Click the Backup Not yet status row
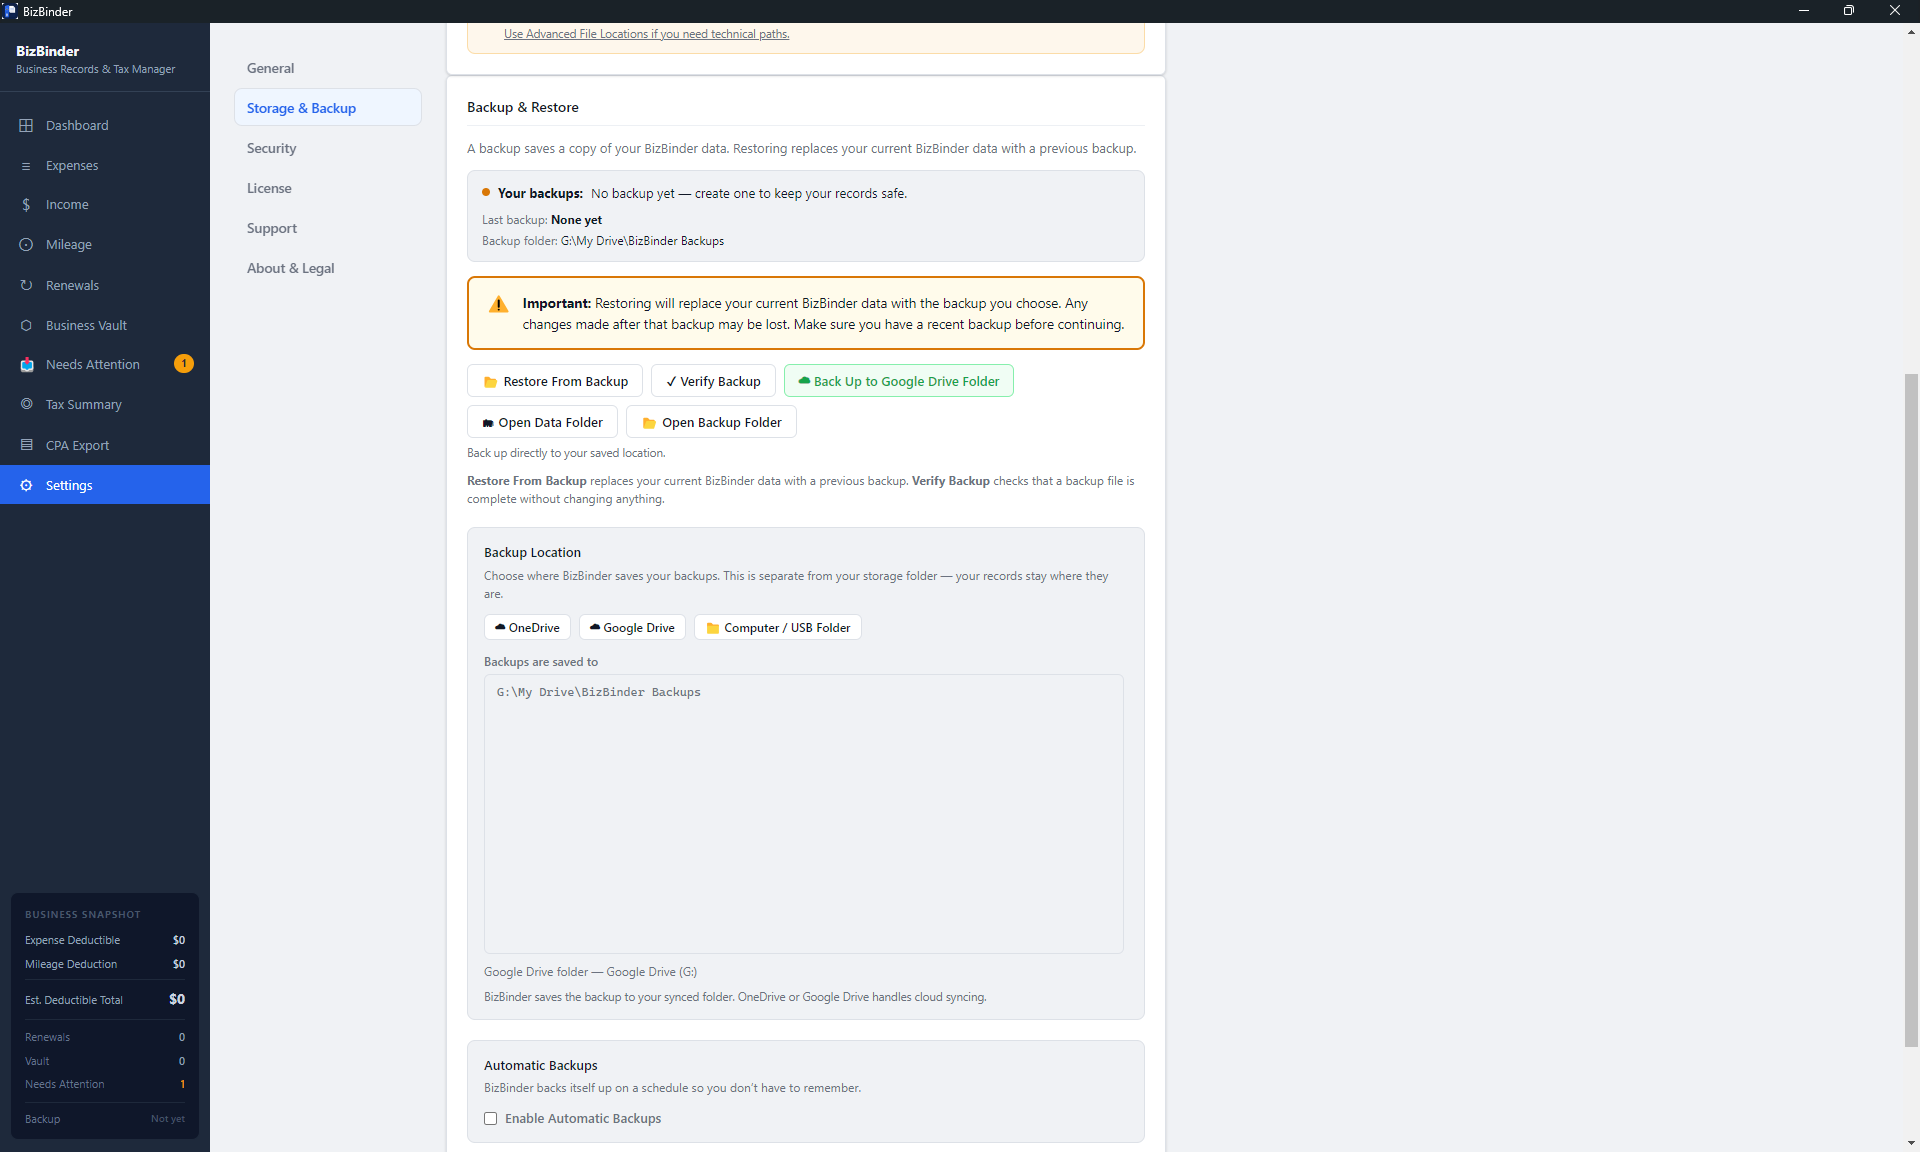This screenshot has width=1920, height=1152. 105,1119
